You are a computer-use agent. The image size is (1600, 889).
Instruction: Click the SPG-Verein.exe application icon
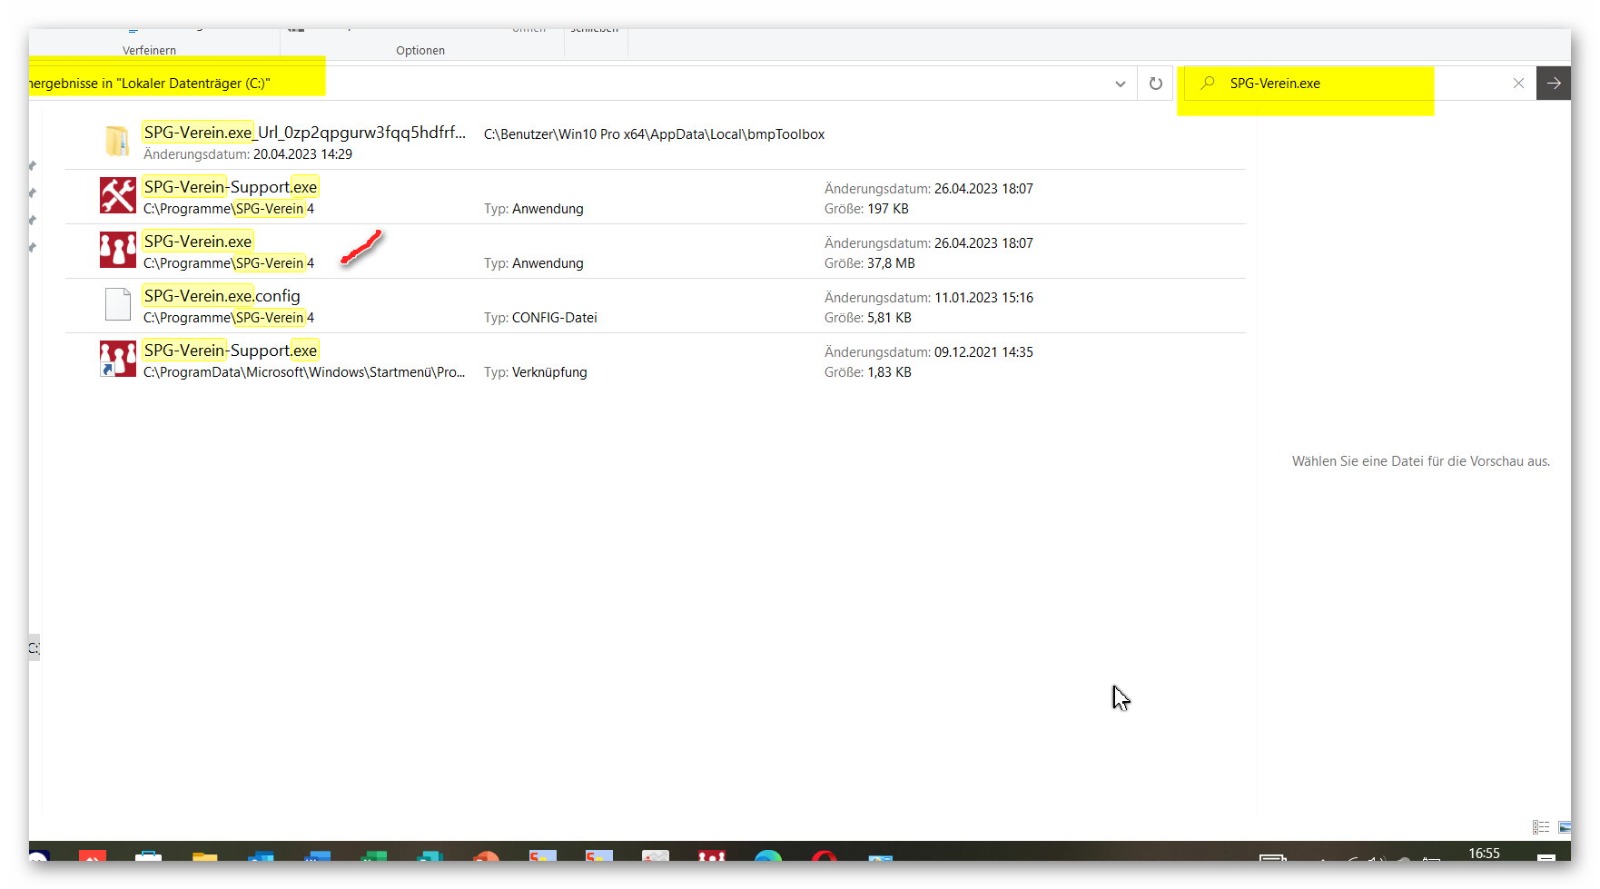[117, 250]
